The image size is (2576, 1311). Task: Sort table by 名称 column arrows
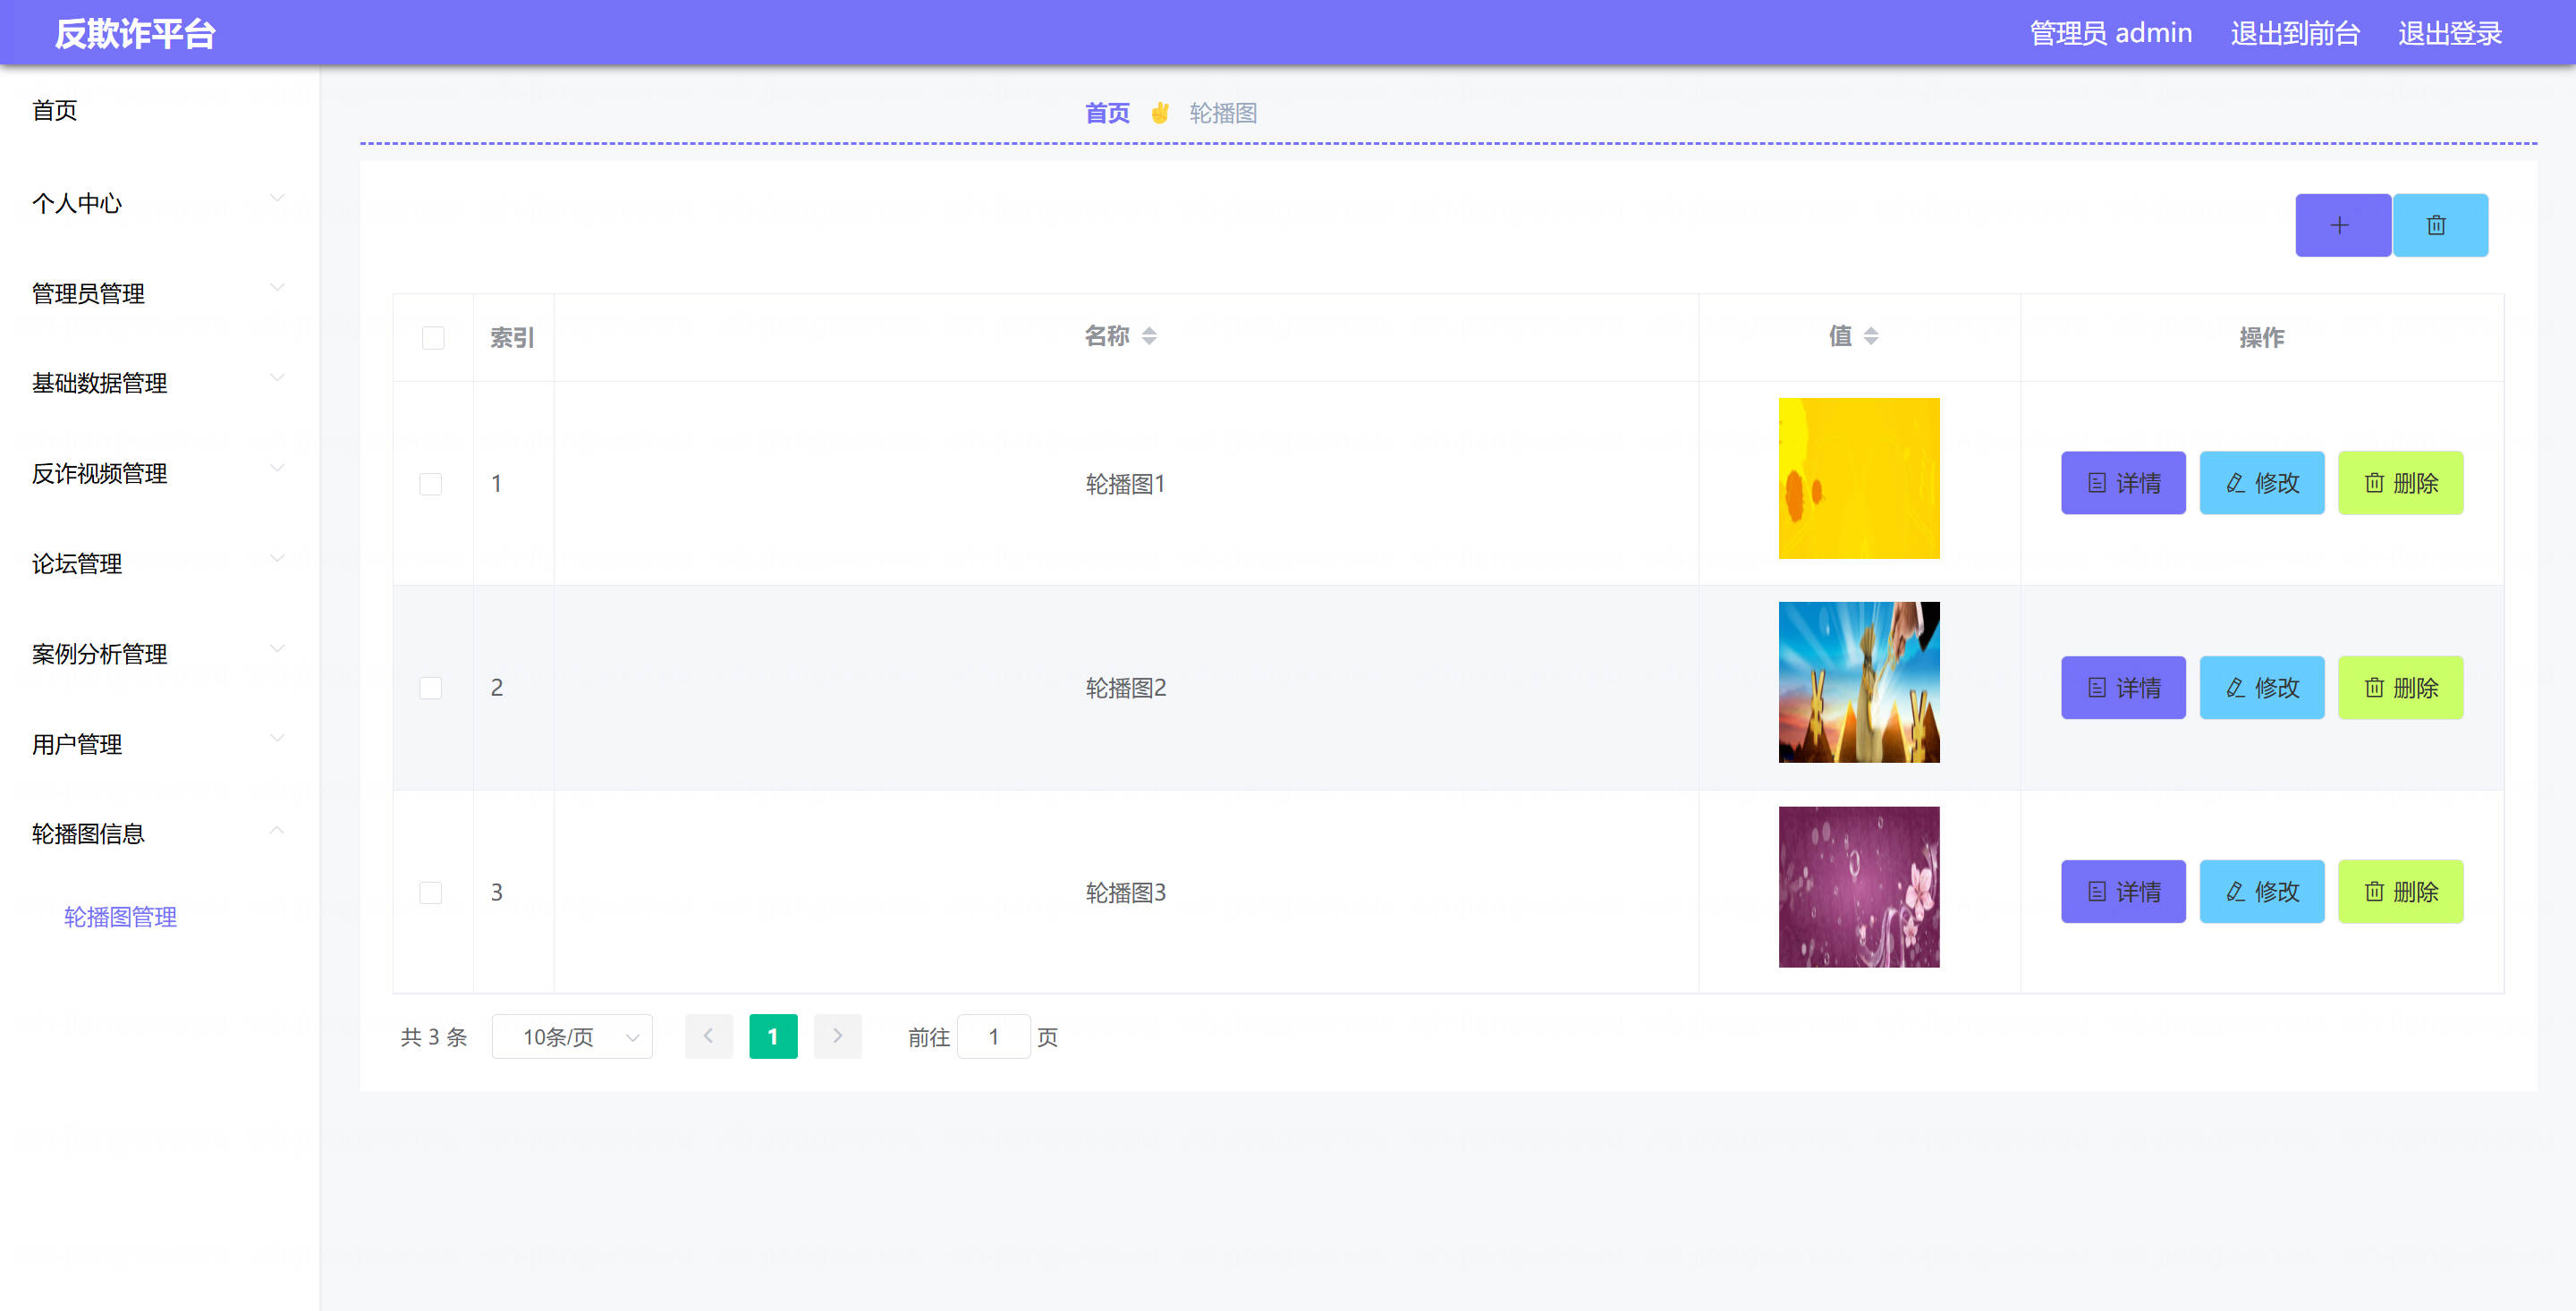1149,336
